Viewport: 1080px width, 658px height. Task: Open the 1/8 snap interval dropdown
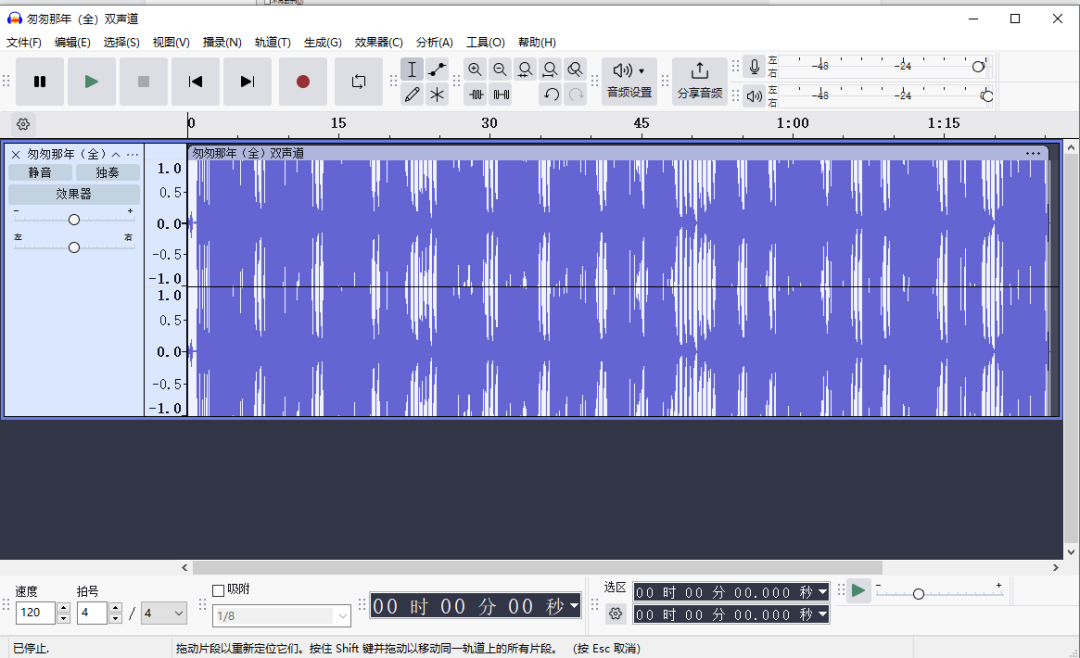pyautogui.click(x=281, y=615)
